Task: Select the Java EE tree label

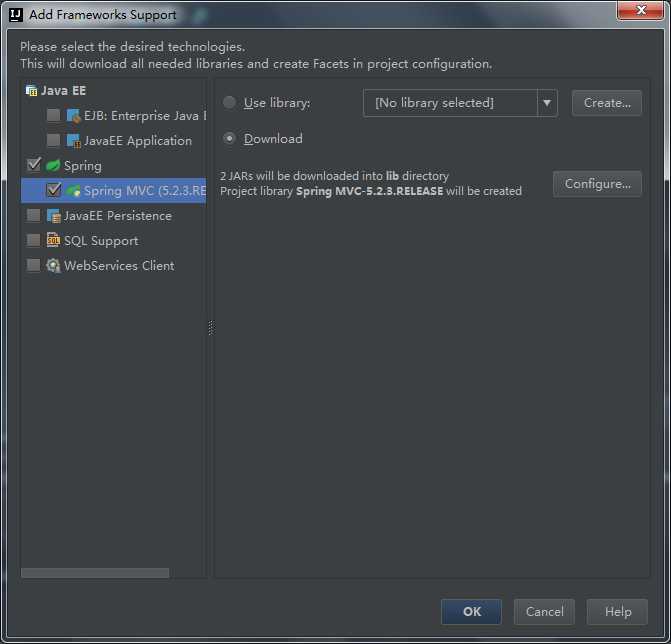Action: click(x=63, y=91)
